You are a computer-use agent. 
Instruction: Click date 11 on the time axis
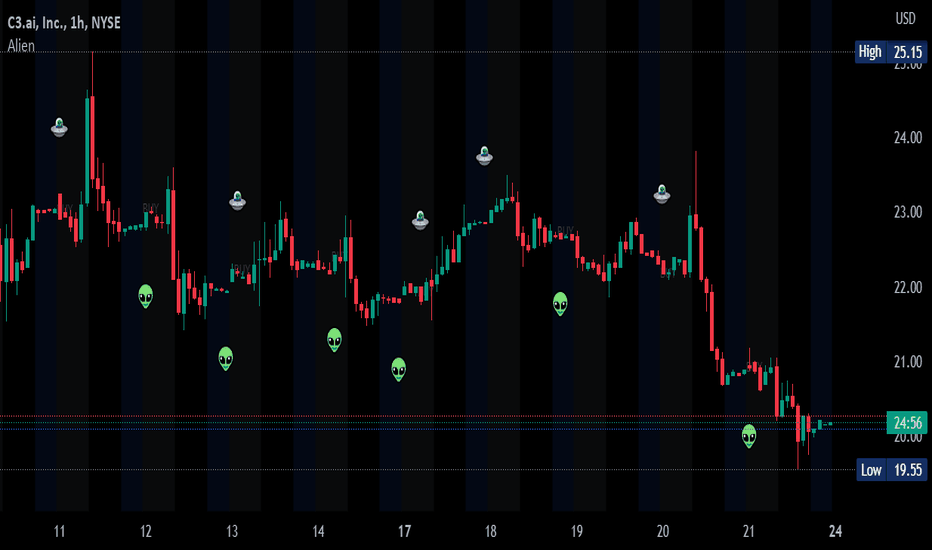tap(59, 531)
